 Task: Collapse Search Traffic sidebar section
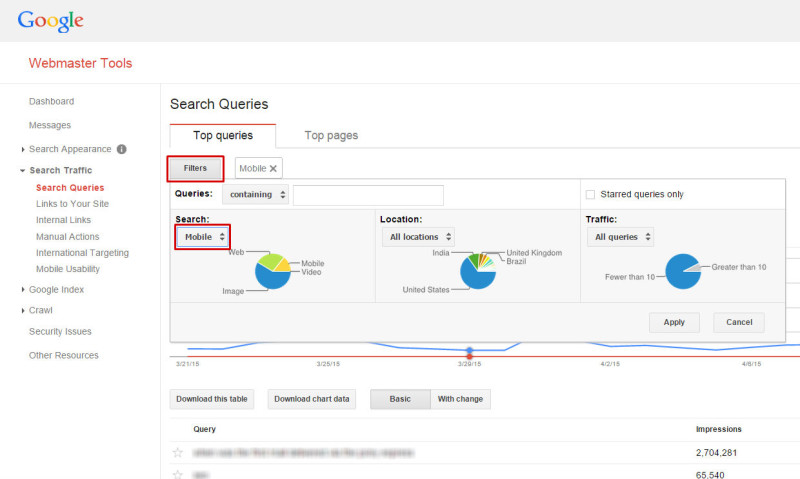[22, 170]
